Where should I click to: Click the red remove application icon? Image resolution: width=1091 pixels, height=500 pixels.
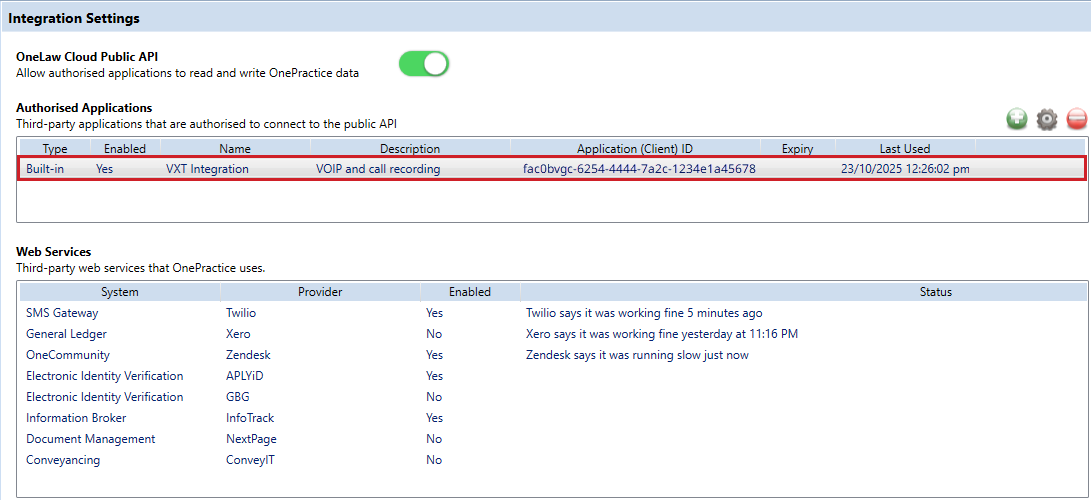point(1076,120)
